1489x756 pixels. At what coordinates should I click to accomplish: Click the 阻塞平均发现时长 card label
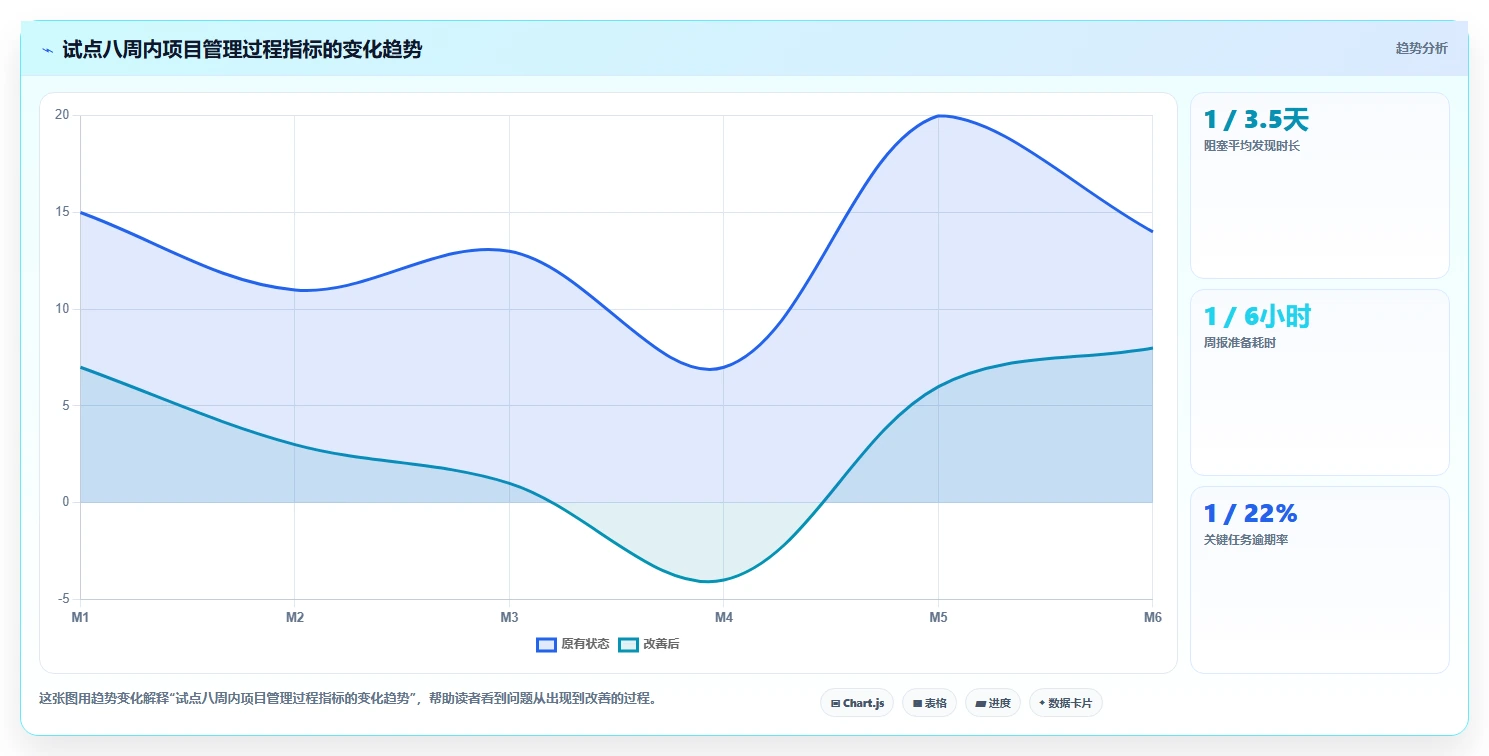(x=1252, y=146)
